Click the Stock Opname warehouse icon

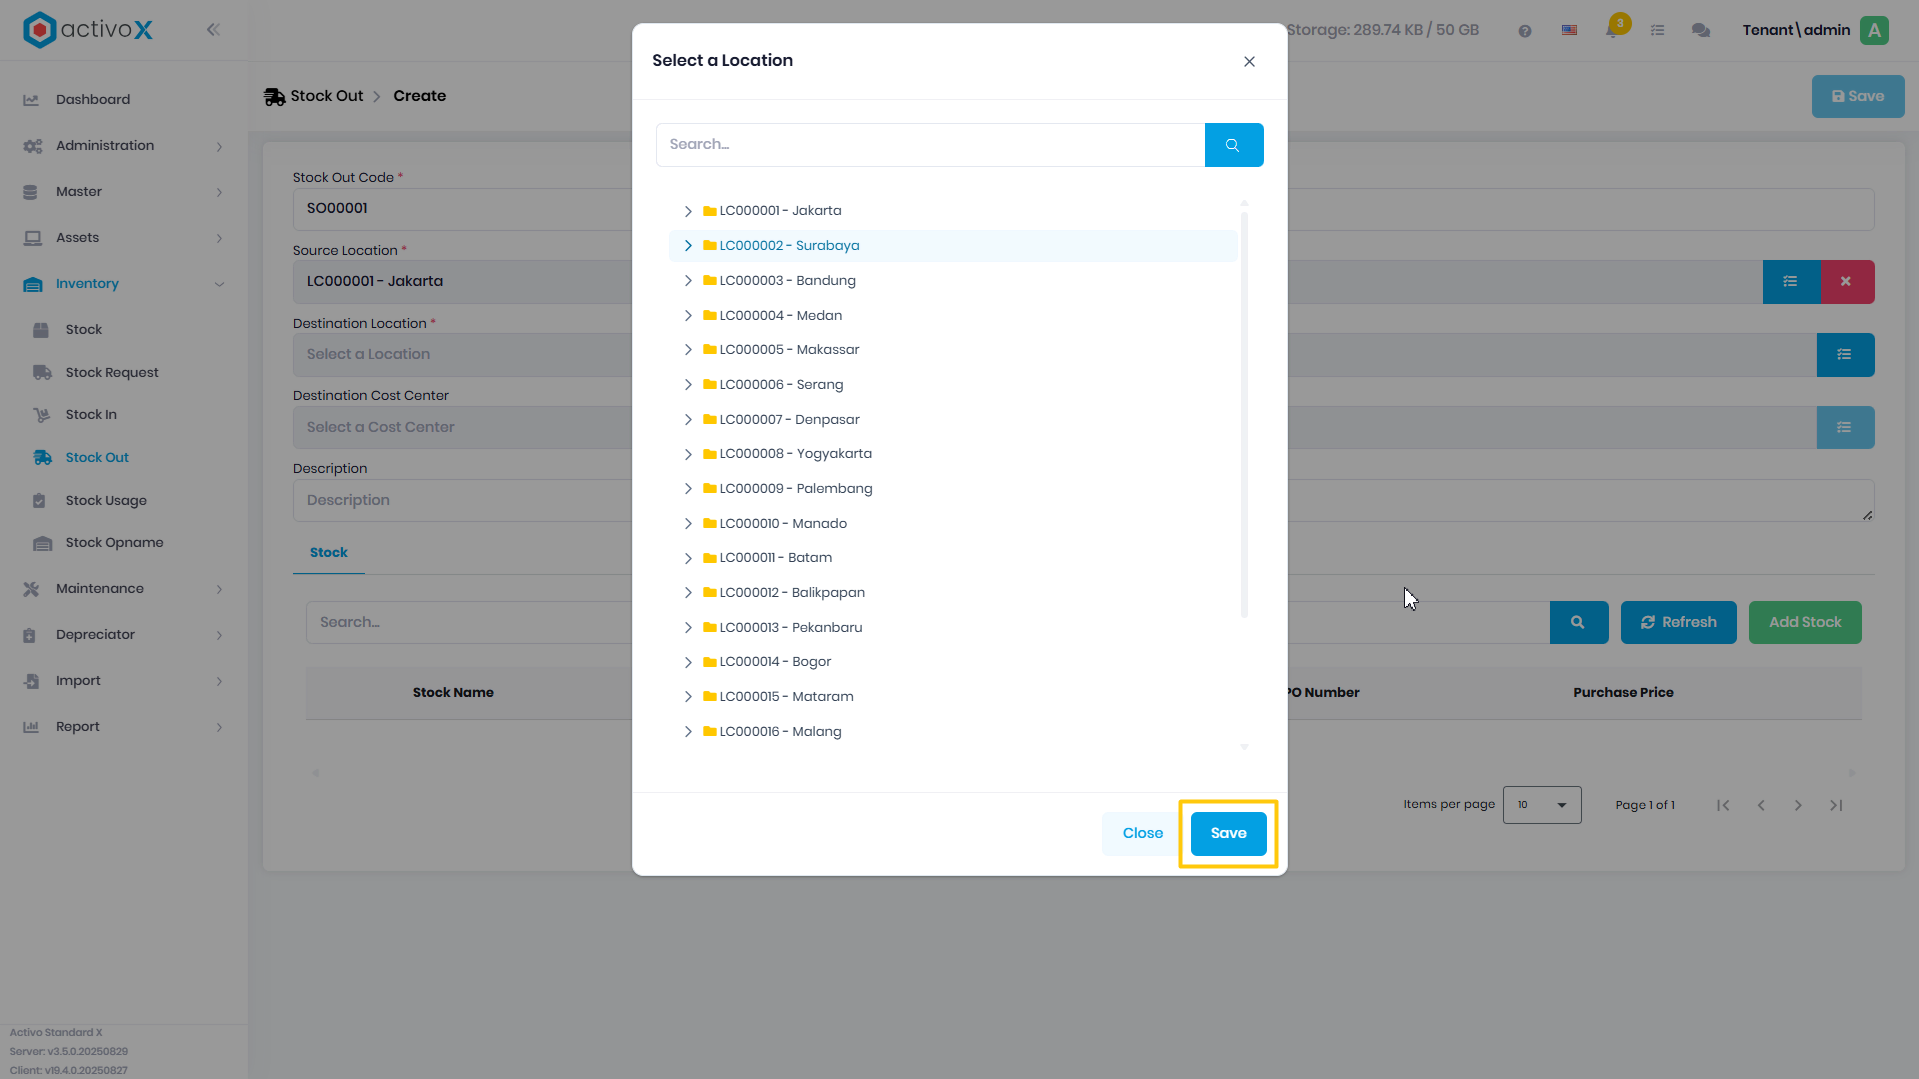(42, 543)
